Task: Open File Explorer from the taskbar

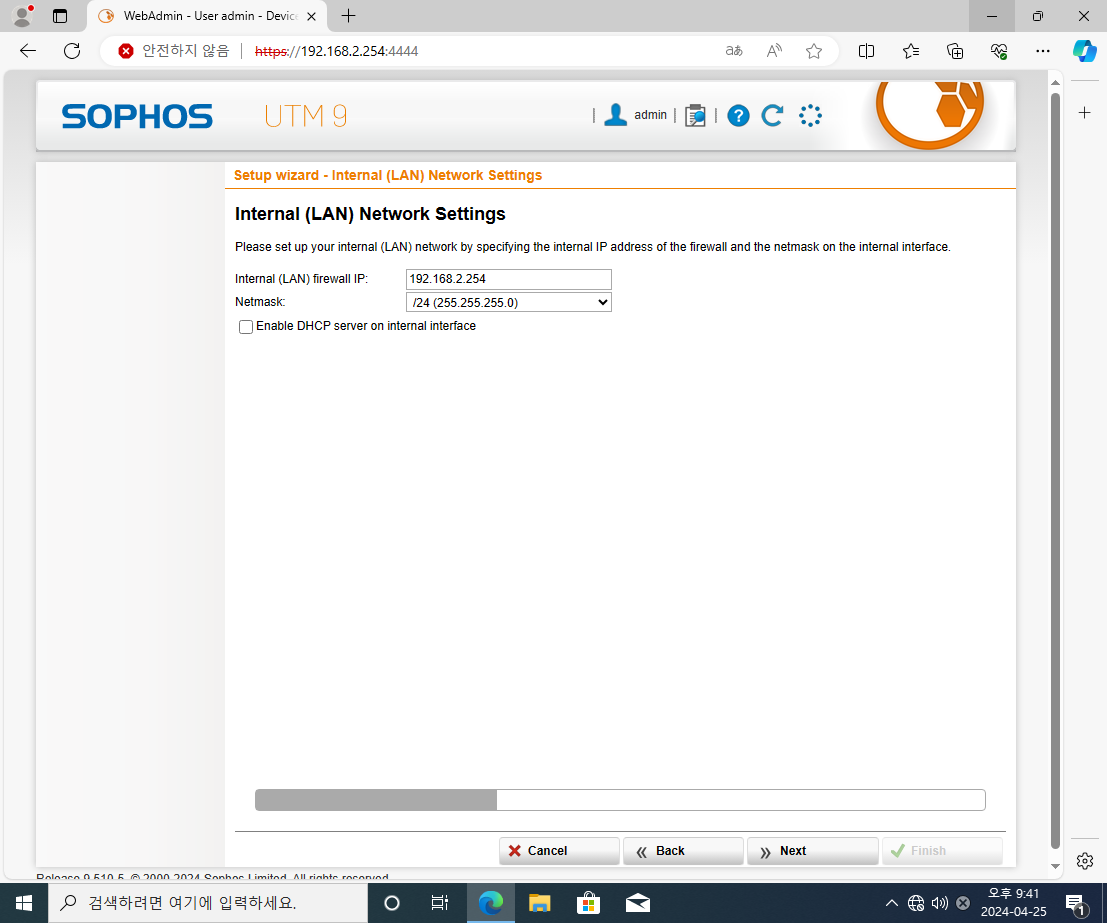Action: [539, 903]
